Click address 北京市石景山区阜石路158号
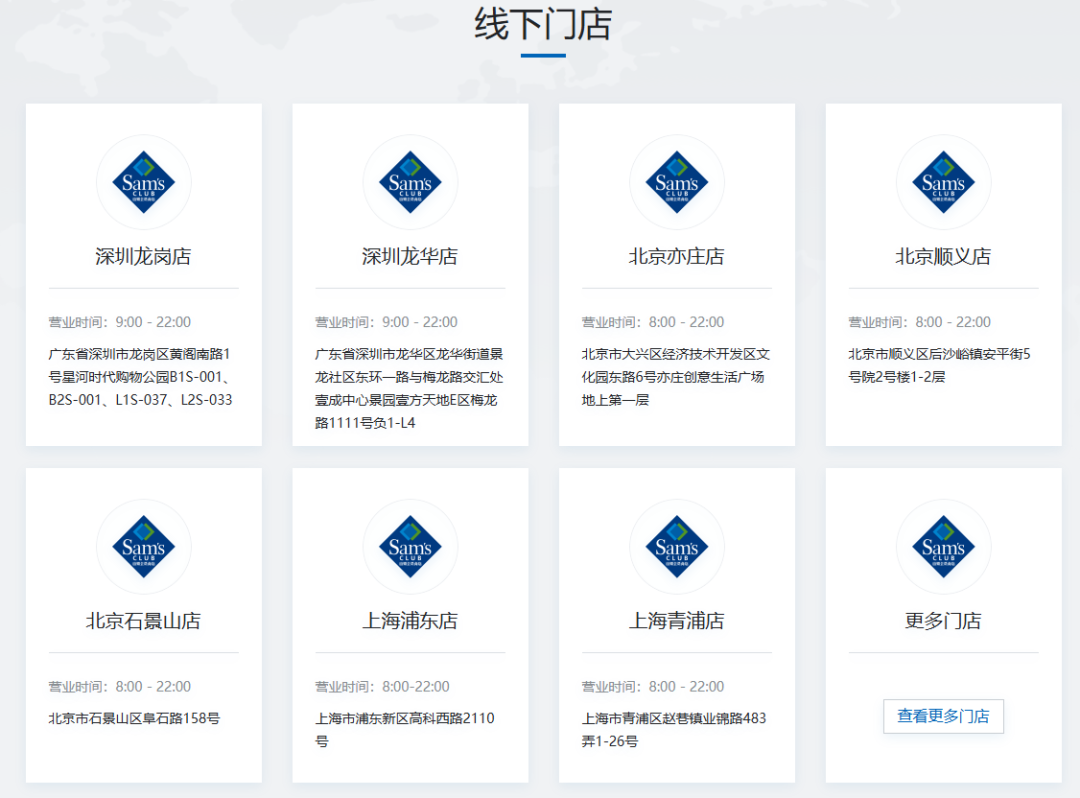This screenshot has height=798, width=1080. [134, 718]
